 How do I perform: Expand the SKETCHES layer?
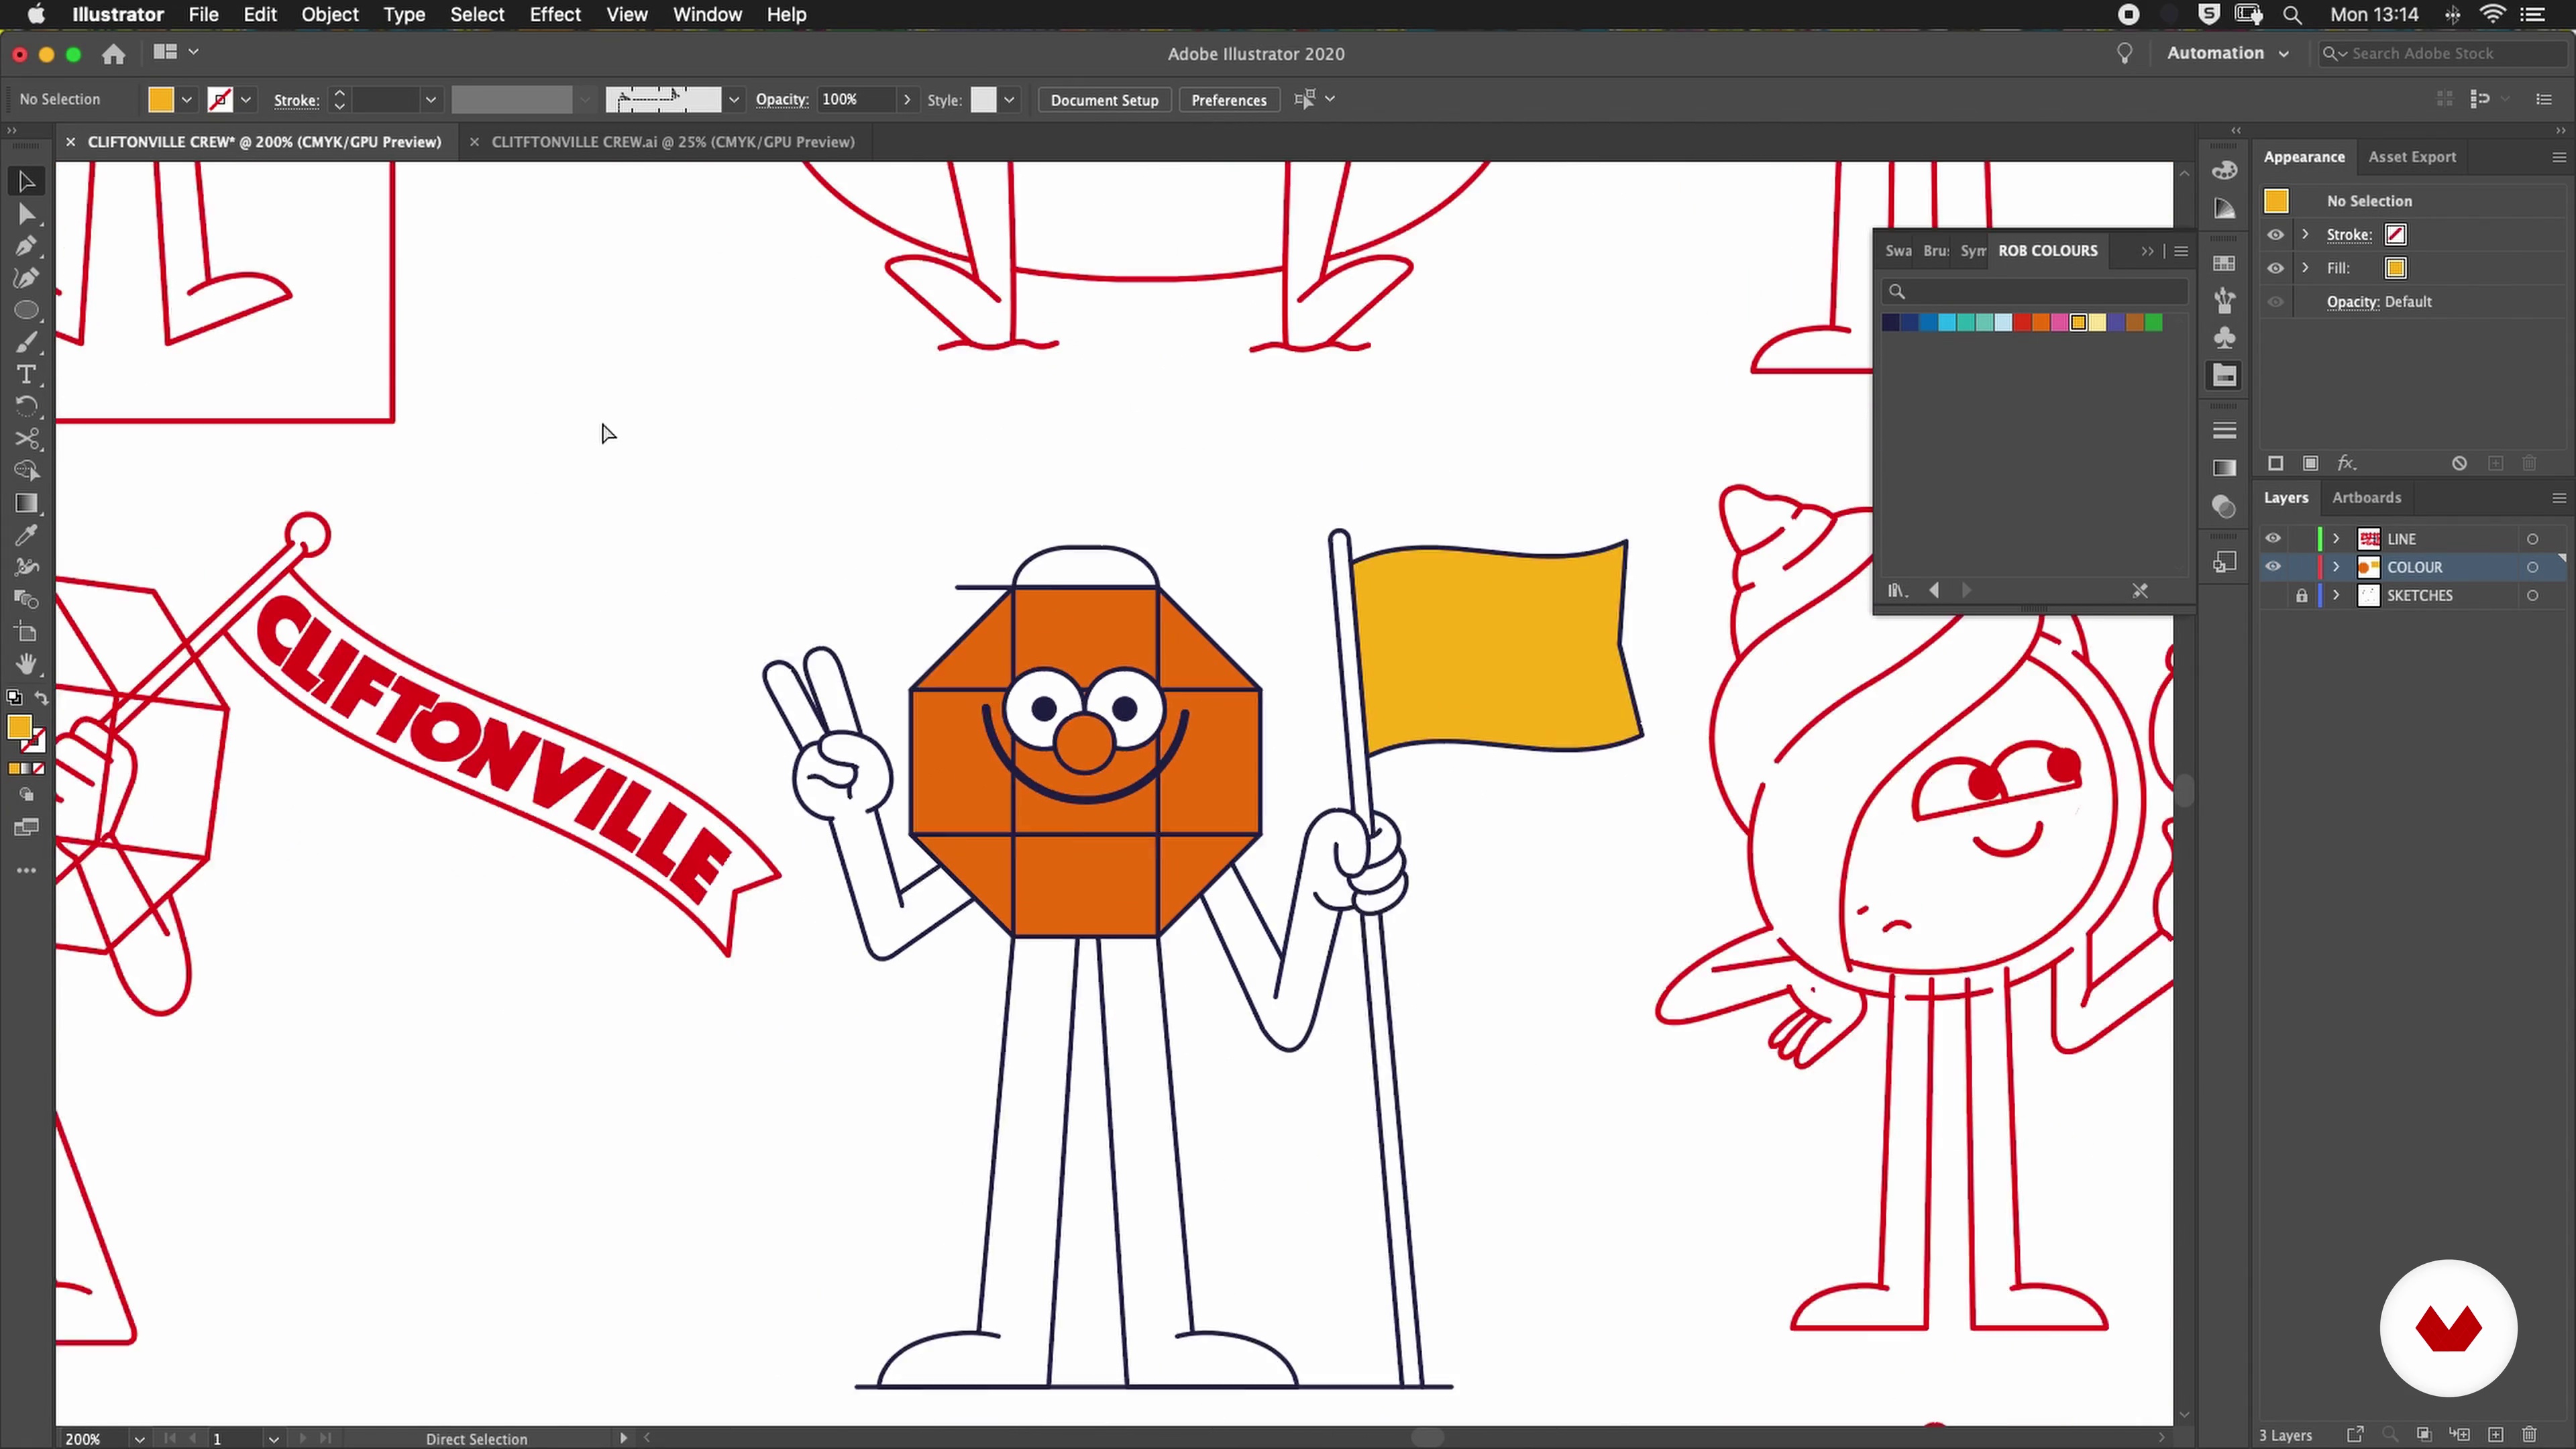coord(2337,595)
